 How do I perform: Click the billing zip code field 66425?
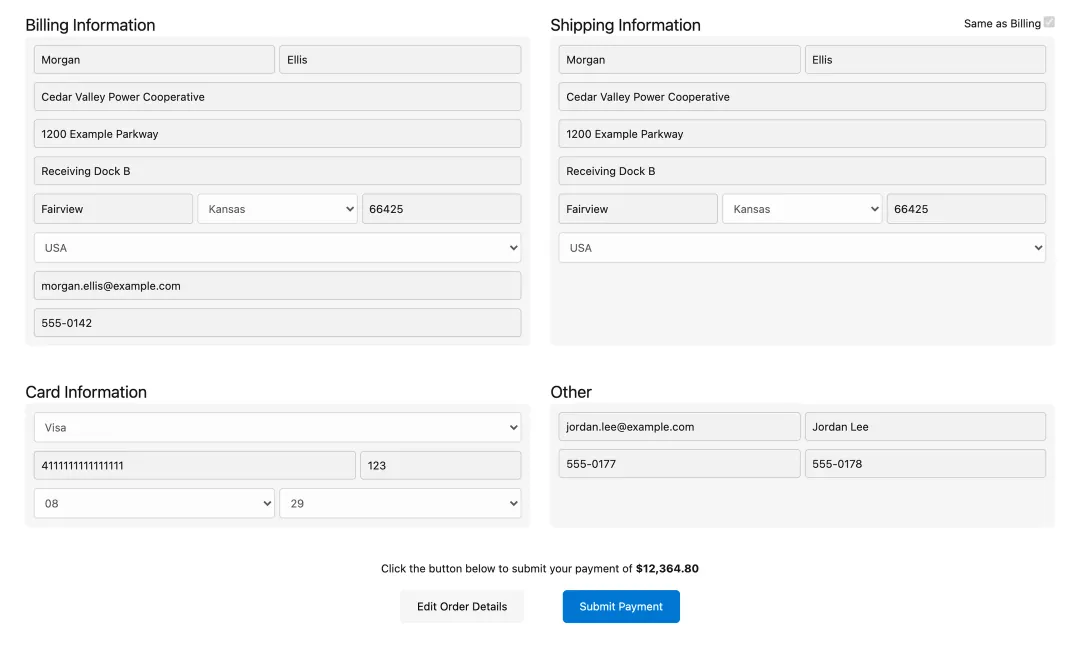(442, 209)
